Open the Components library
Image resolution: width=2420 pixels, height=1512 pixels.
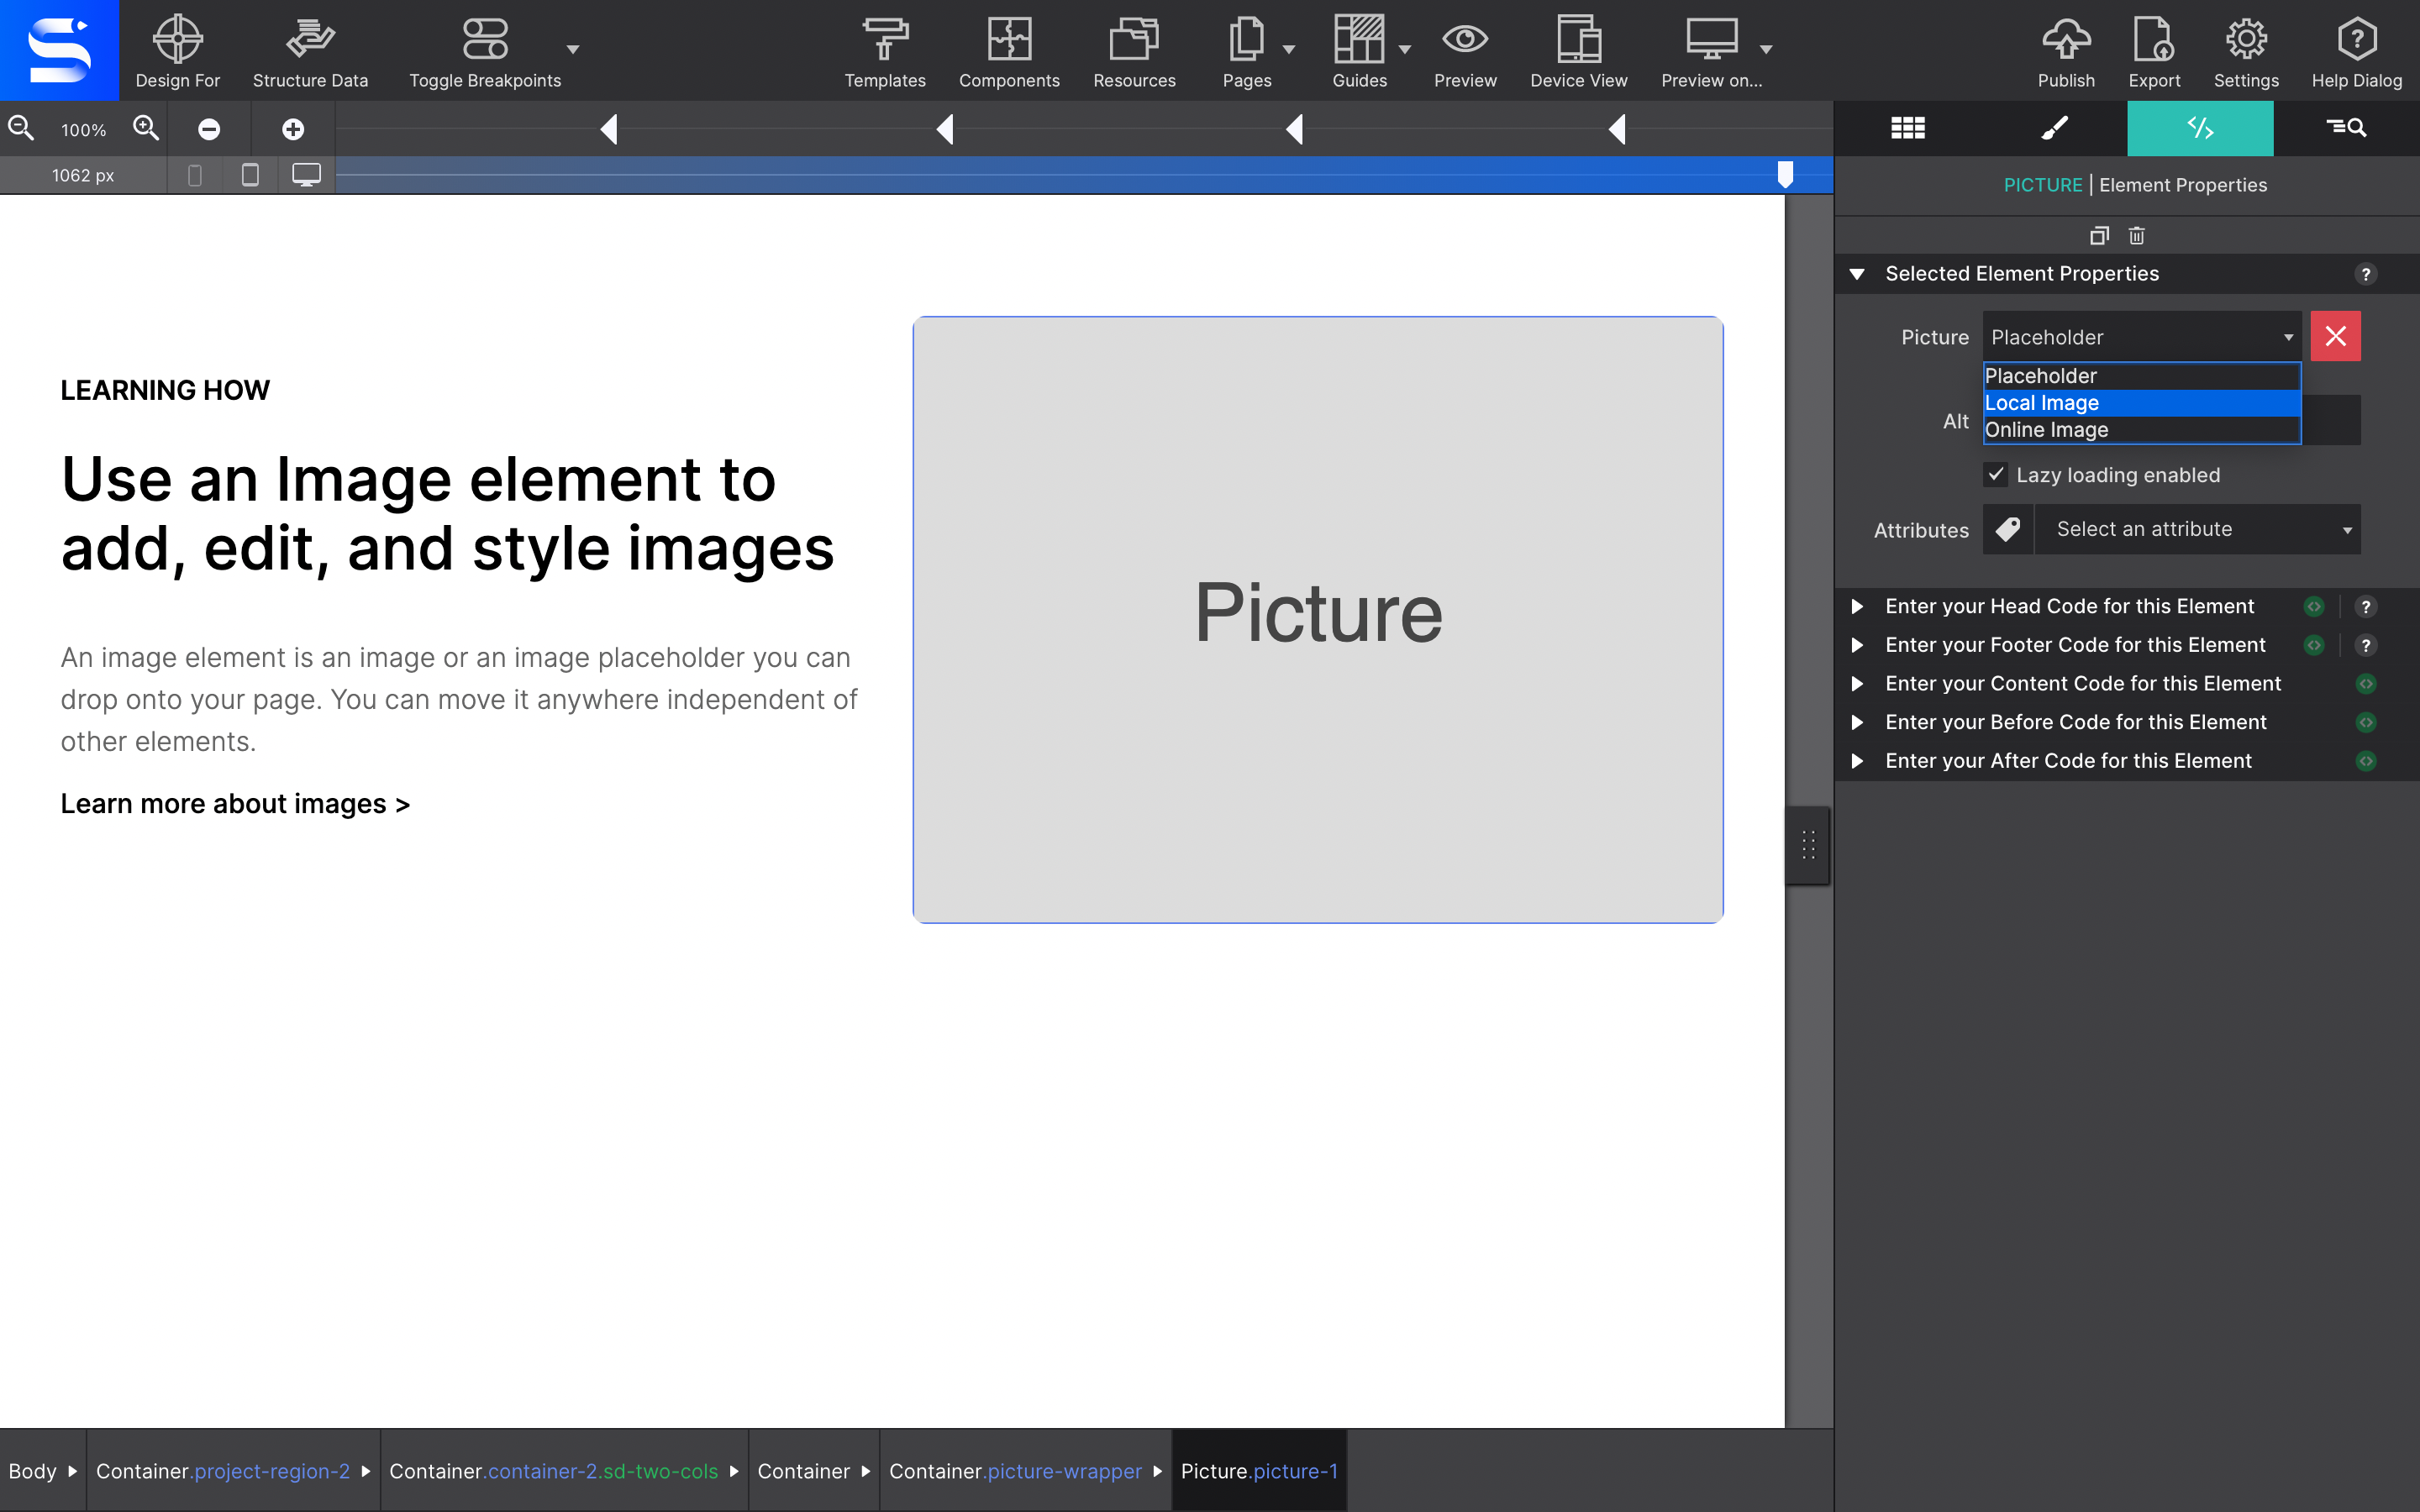[x=1009, y=50]
